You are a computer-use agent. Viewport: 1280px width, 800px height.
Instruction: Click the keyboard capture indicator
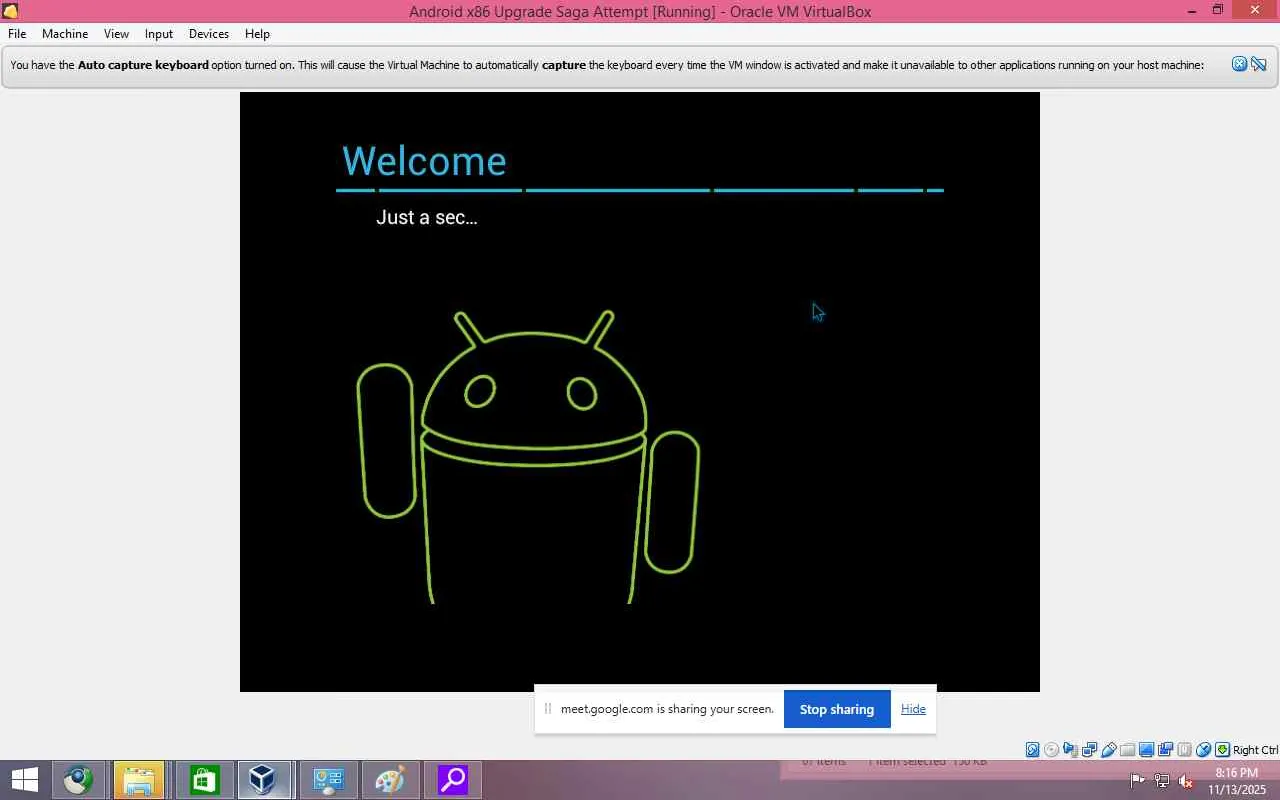pyautogui.click(x=1222, y=750)
